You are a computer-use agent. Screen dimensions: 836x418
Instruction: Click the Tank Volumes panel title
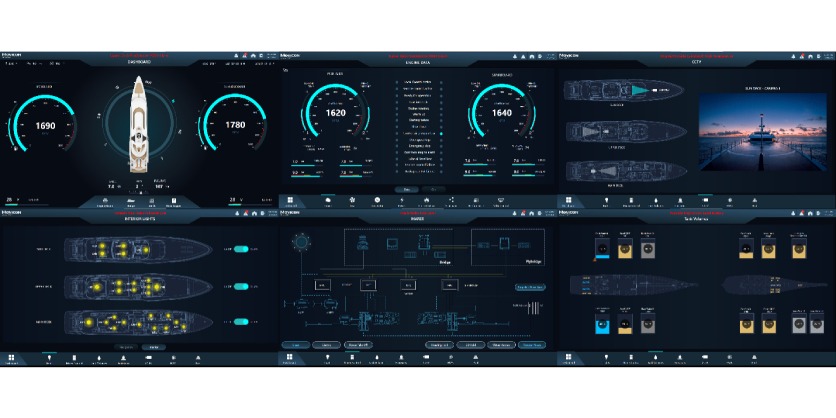[x=696, y=219]
